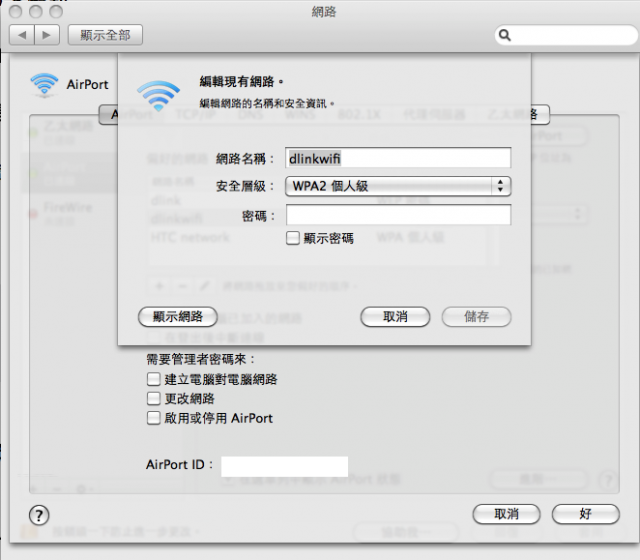Click the search magnifier icon

coord(504,36)
